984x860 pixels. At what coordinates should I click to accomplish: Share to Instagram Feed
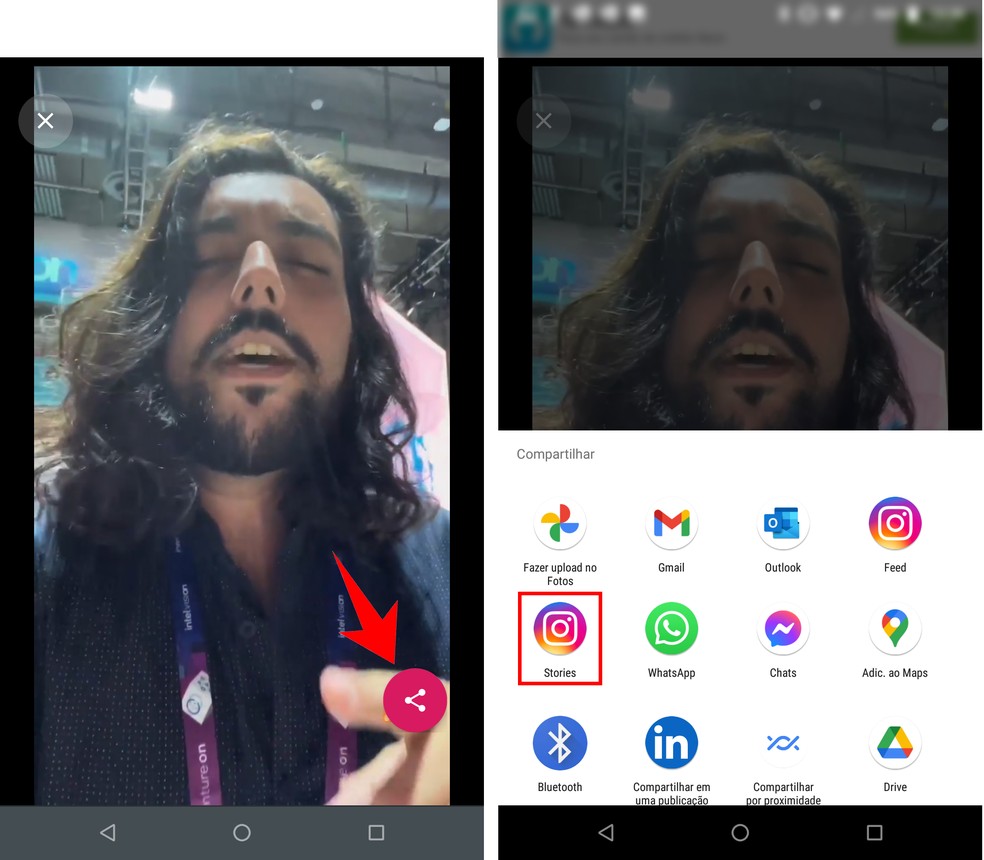click(x=895, y=536)
